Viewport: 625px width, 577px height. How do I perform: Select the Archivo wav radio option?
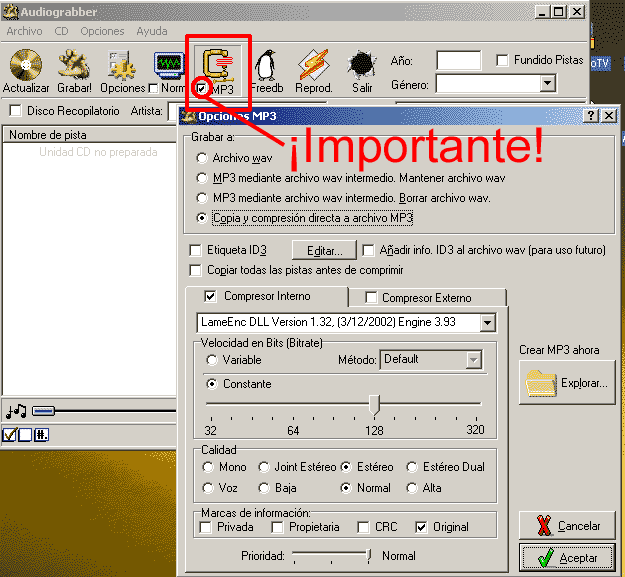(x=202, y=158)
